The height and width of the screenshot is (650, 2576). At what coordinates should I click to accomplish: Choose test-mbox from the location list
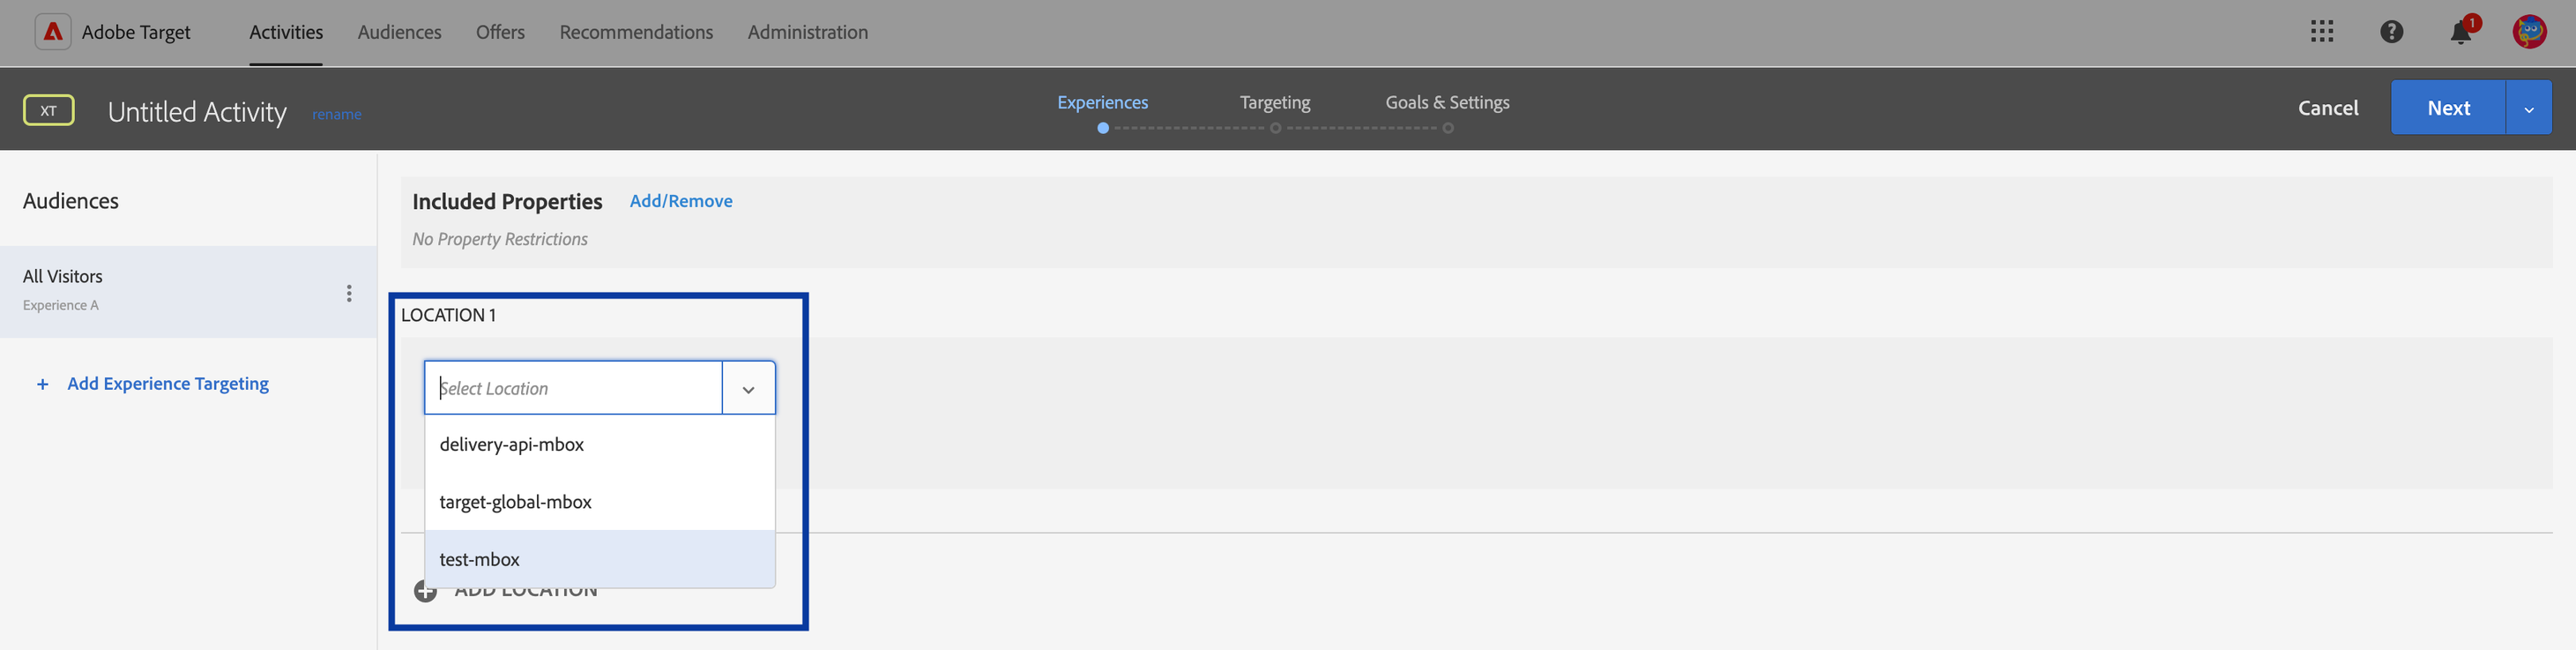(x=600, y=559)
